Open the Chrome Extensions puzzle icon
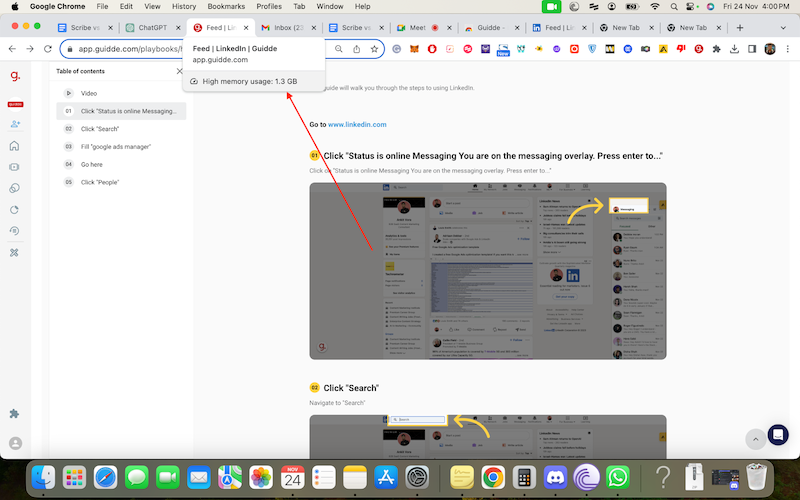 716,49
